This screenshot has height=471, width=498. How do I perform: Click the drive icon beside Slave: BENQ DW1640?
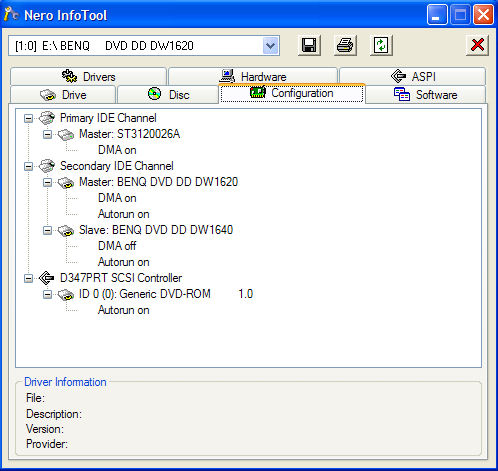tap(66, 230)
